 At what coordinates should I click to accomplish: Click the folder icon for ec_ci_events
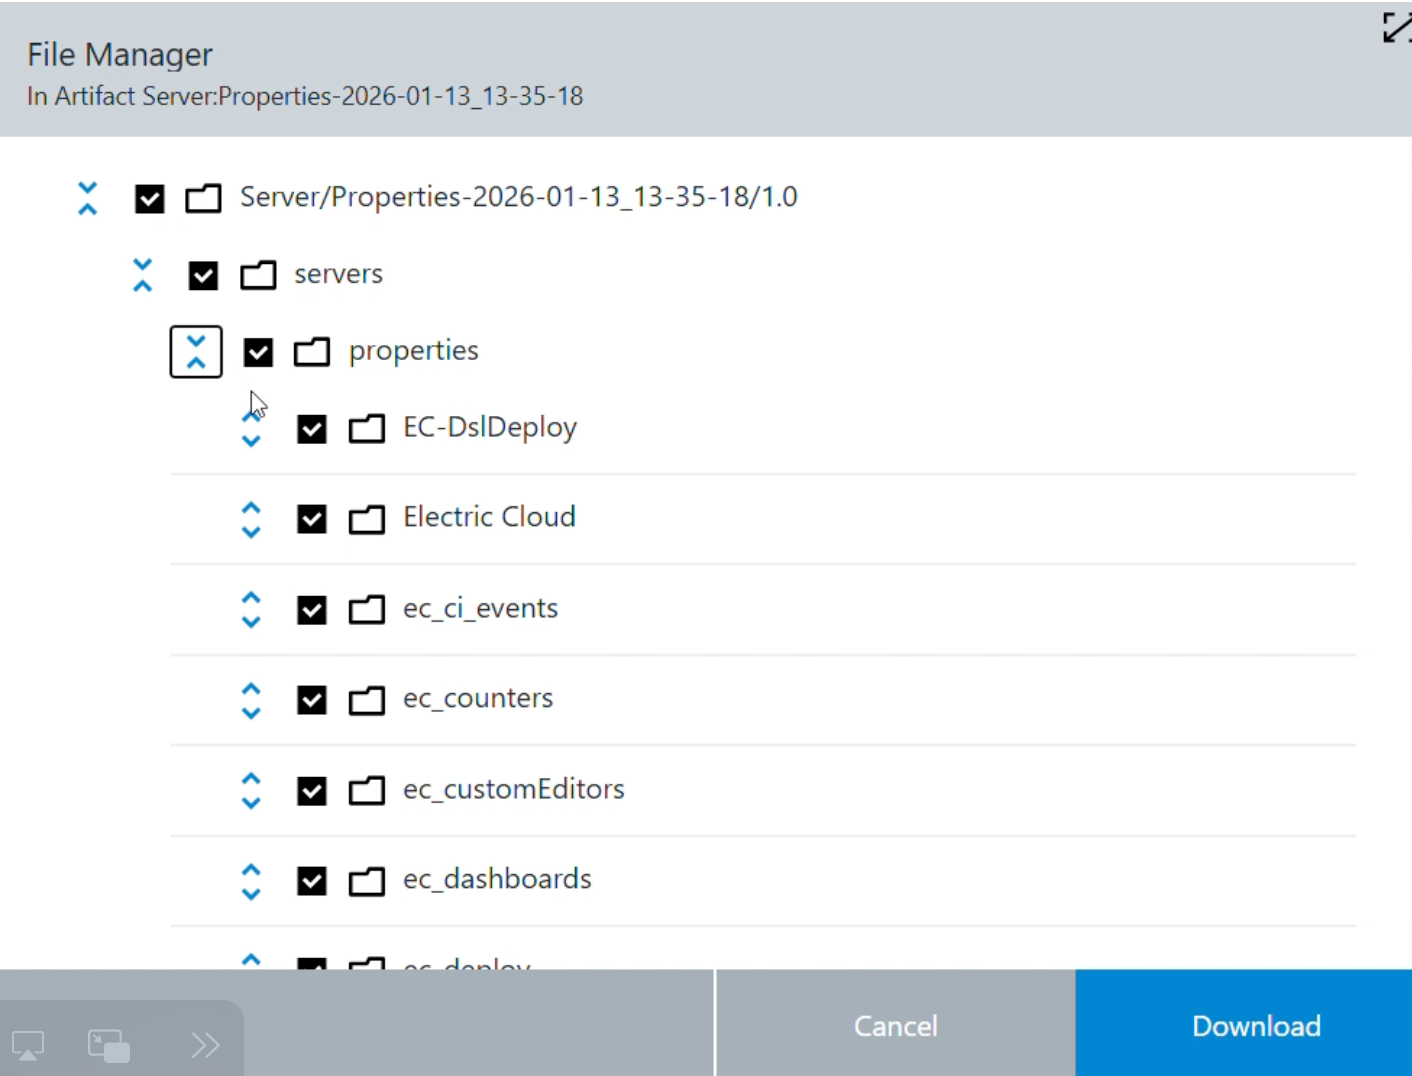coord(367,609)
